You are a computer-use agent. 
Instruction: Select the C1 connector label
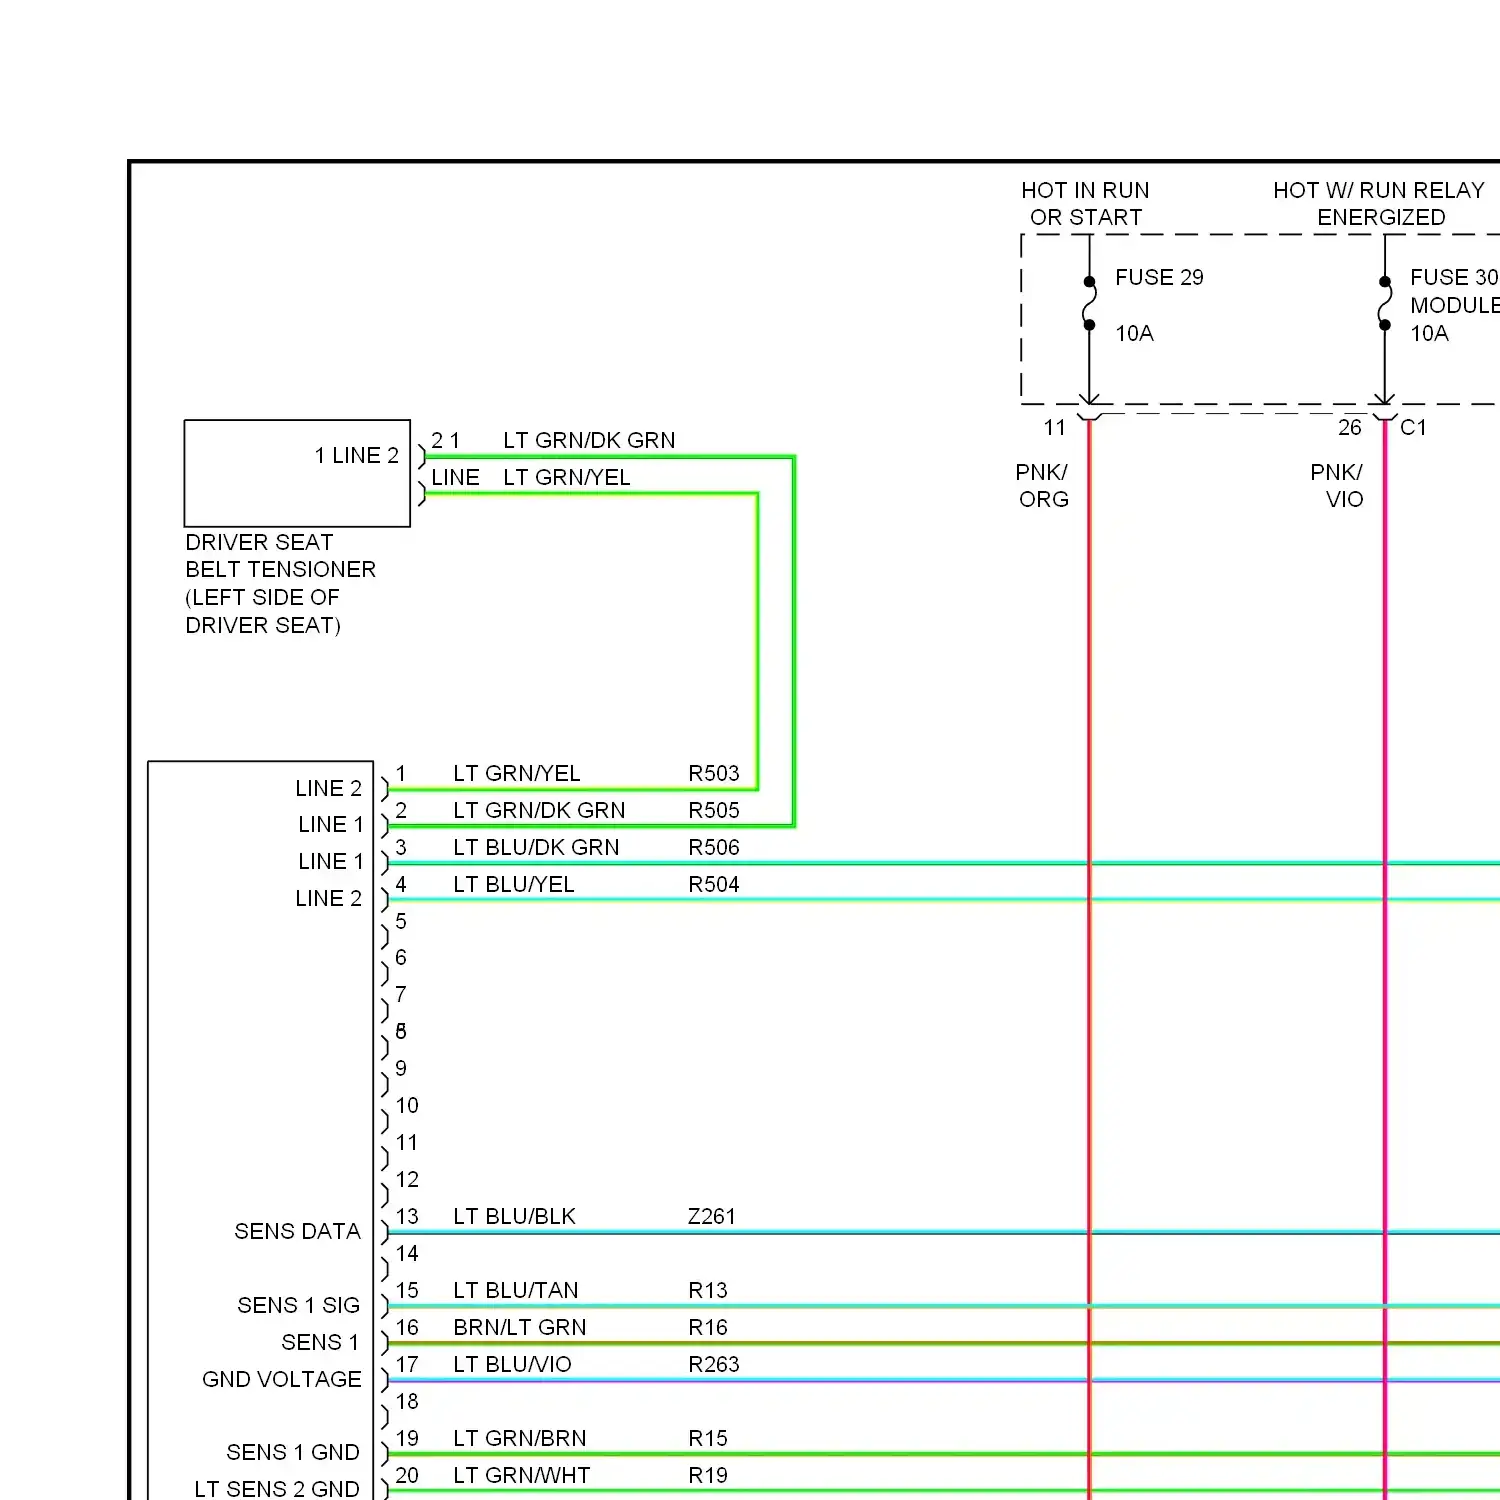coord(1413,428)
